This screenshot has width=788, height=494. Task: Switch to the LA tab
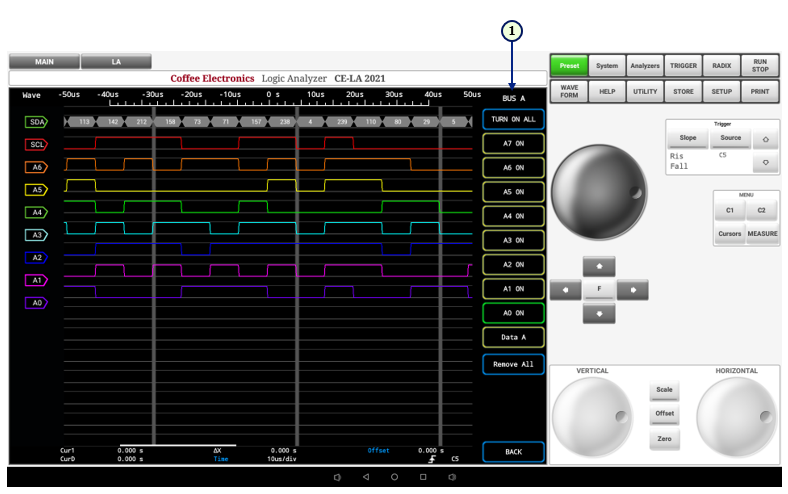[116, 62]
